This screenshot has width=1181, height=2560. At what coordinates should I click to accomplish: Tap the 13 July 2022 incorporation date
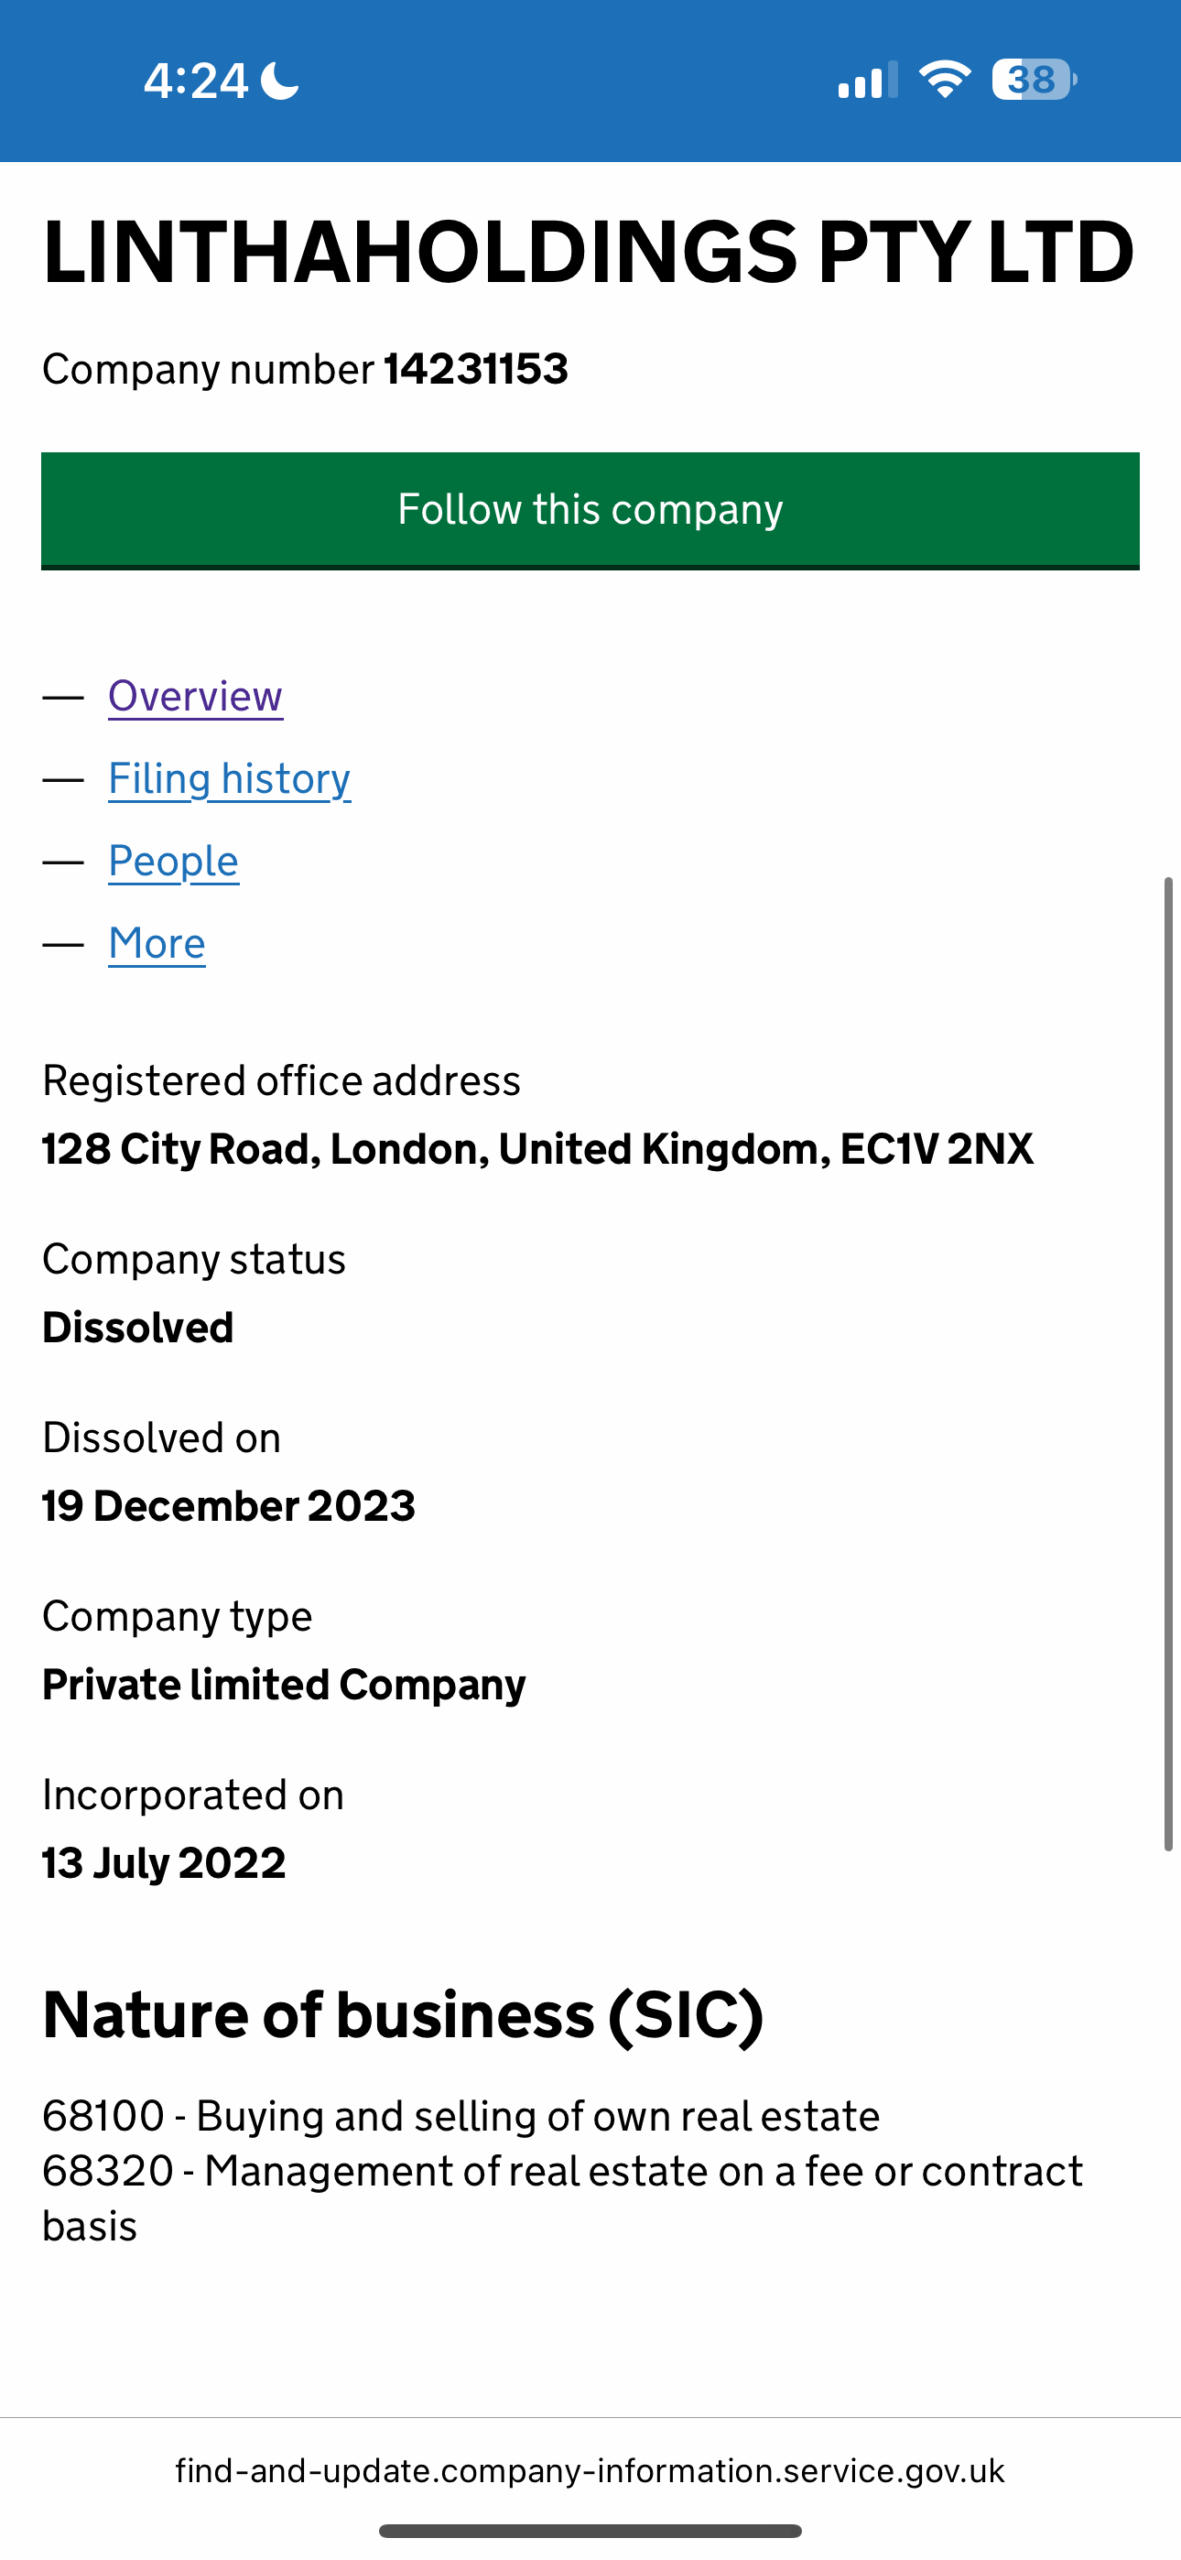point(164,1863)
